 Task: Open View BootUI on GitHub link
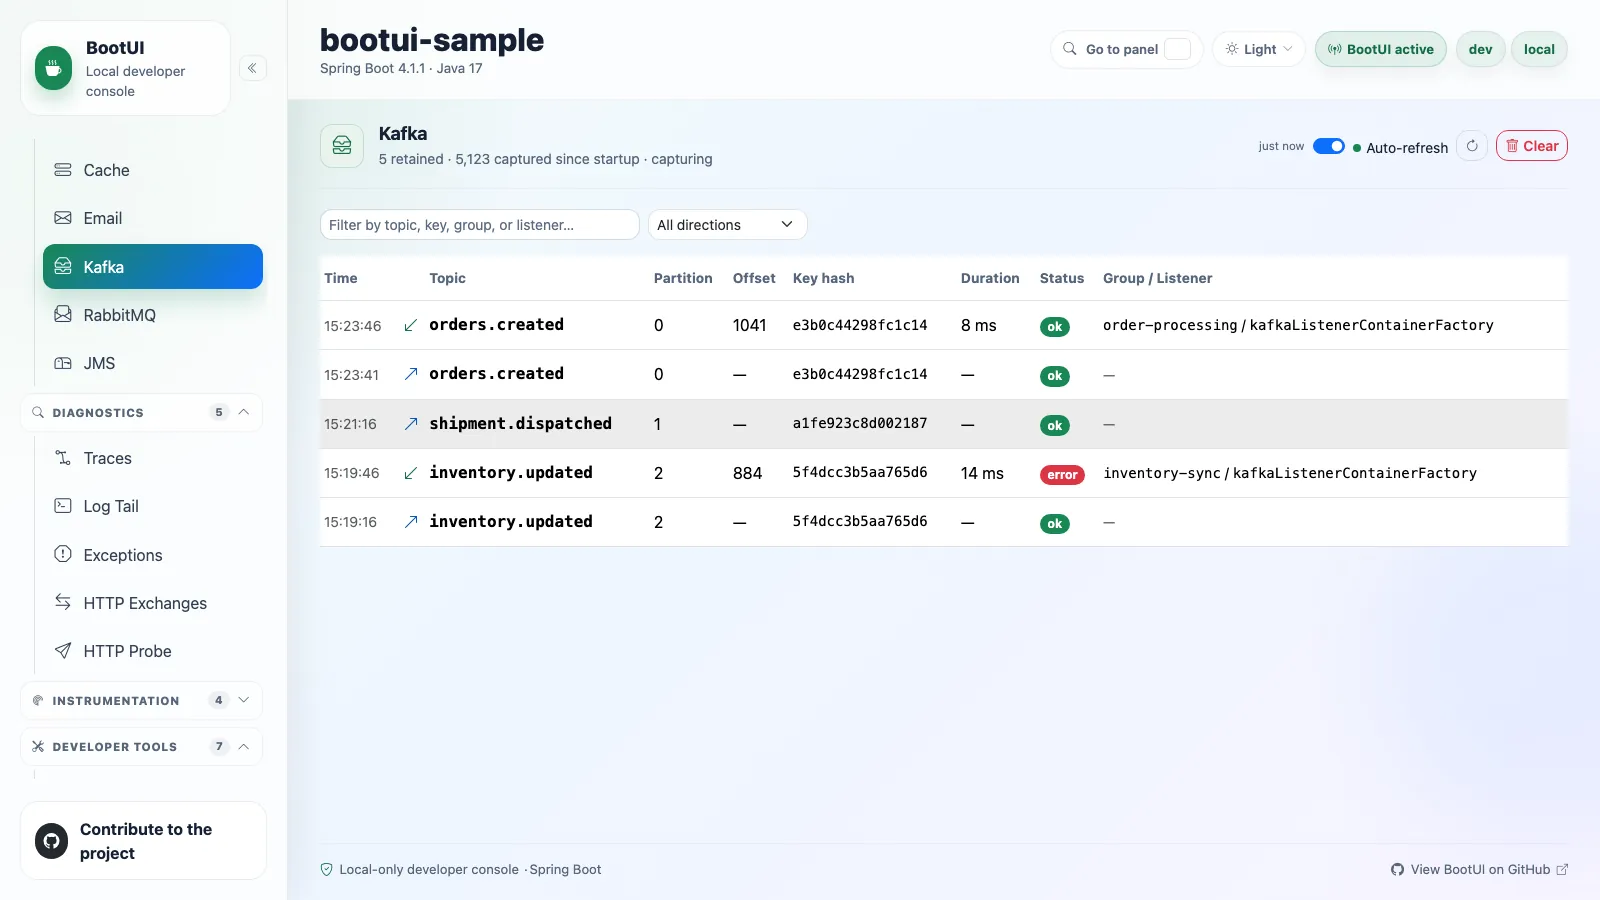(x=1479, y=870)
